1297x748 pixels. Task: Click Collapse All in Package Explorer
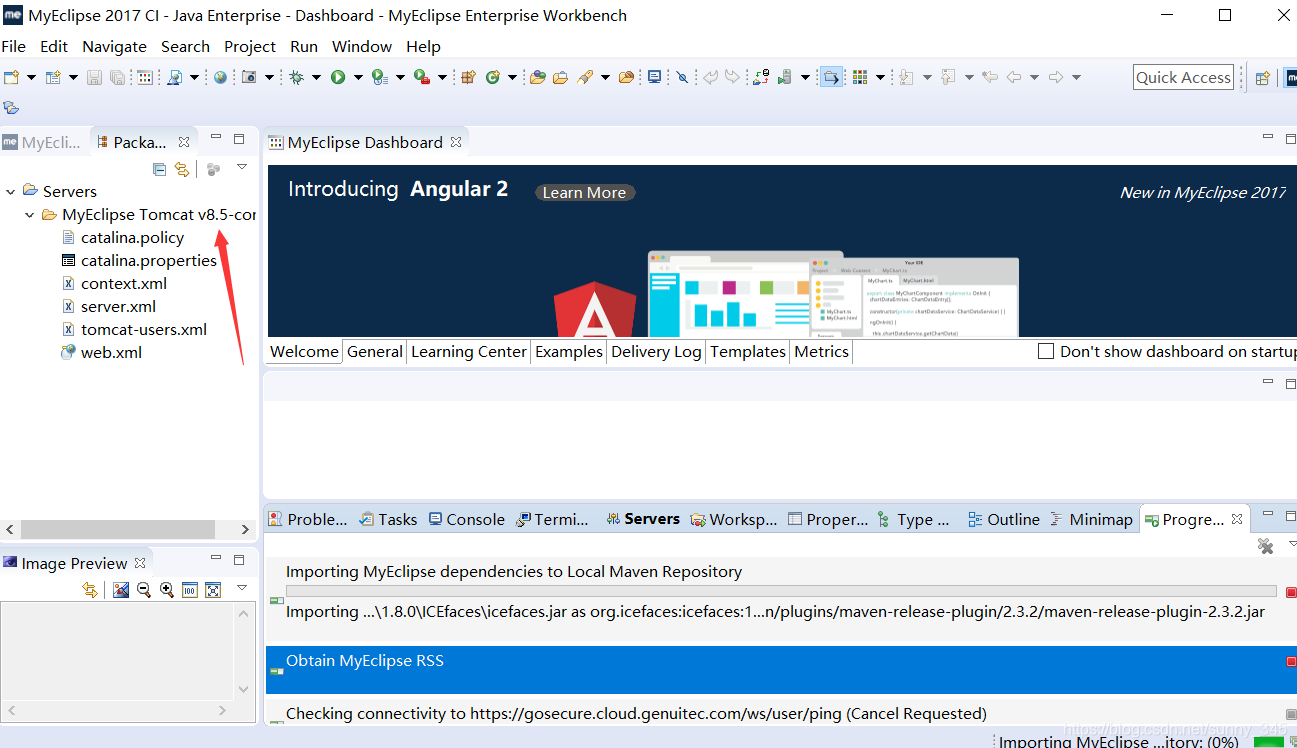click(x=160, y=169)
